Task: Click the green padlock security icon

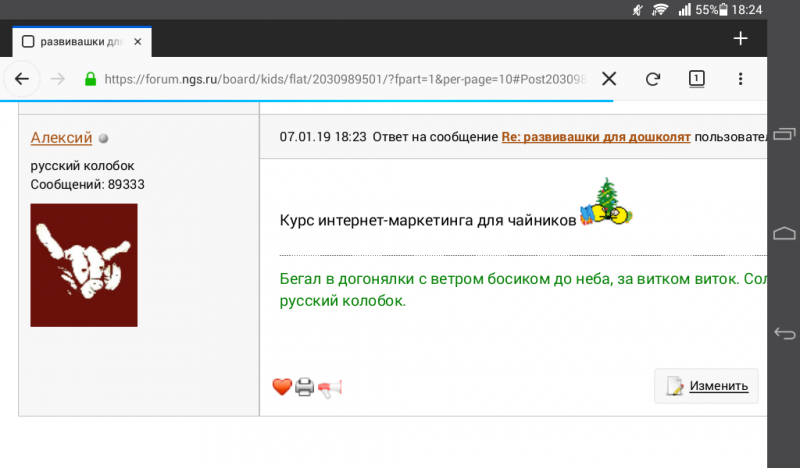Action: pos(90,79)
